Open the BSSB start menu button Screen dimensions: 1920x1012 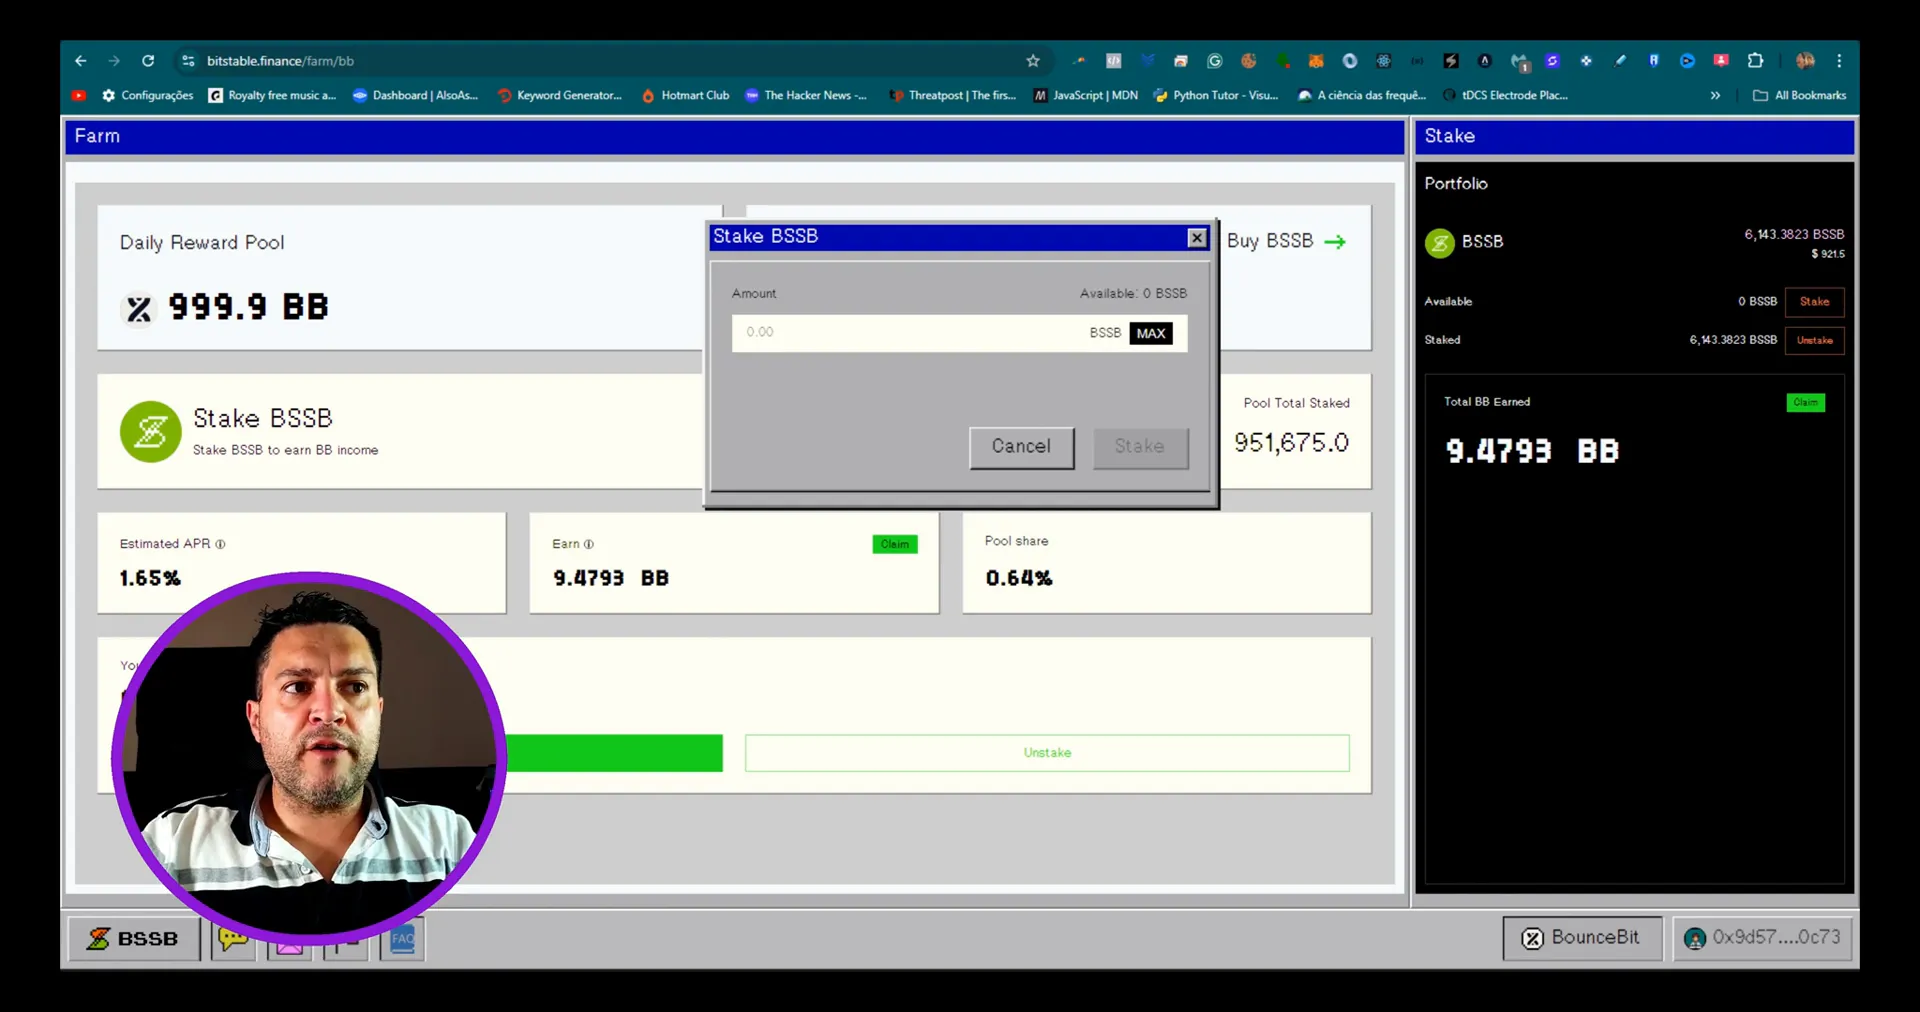pos(134,939)
